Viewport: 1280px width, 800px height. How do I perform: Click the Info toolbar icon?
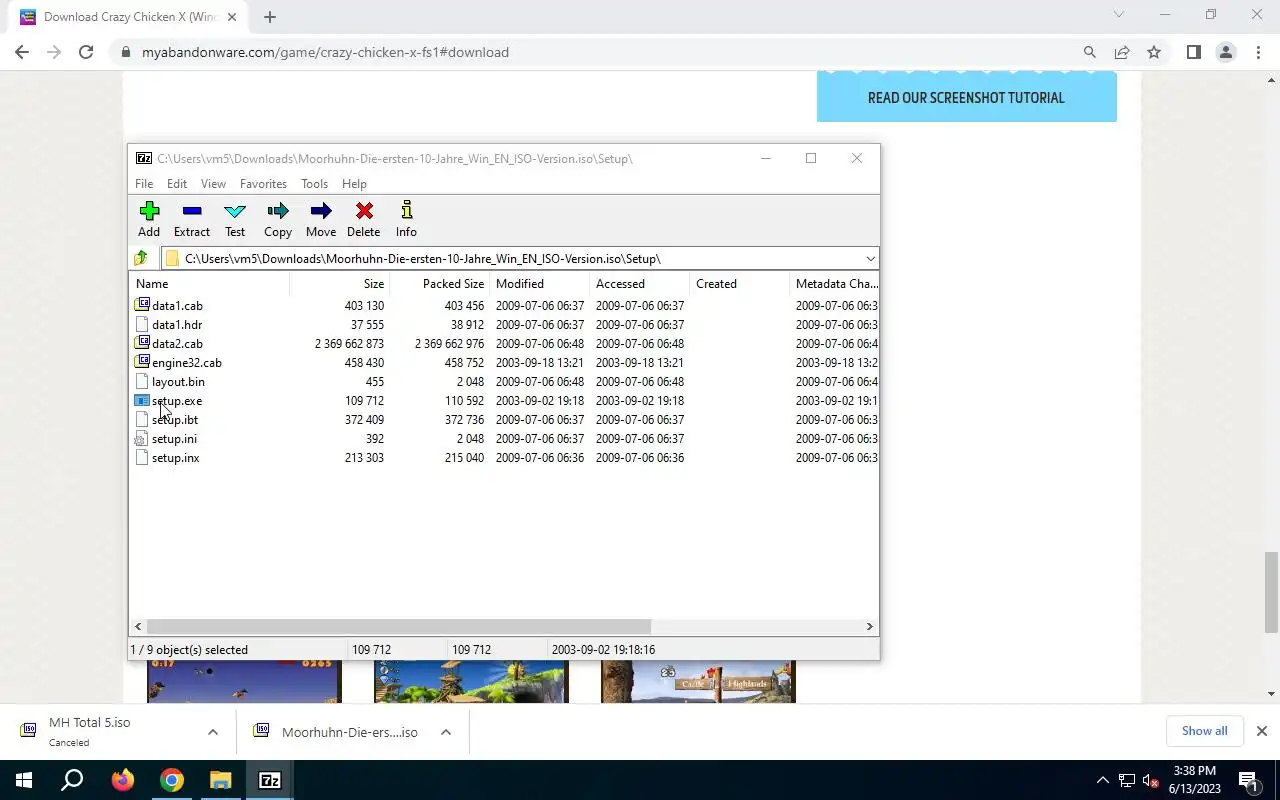pos(406,210)
